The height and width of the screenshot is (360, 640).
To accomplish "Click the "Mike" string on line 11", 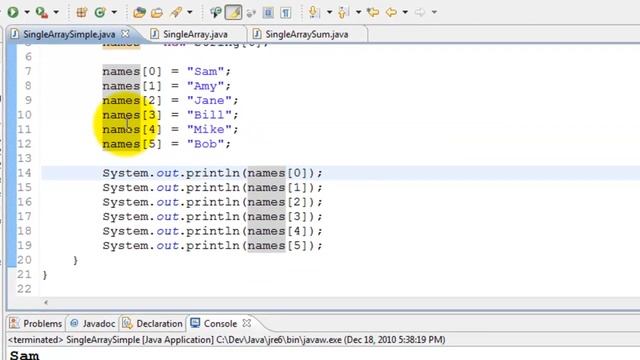I will click(x=209, y=129).
